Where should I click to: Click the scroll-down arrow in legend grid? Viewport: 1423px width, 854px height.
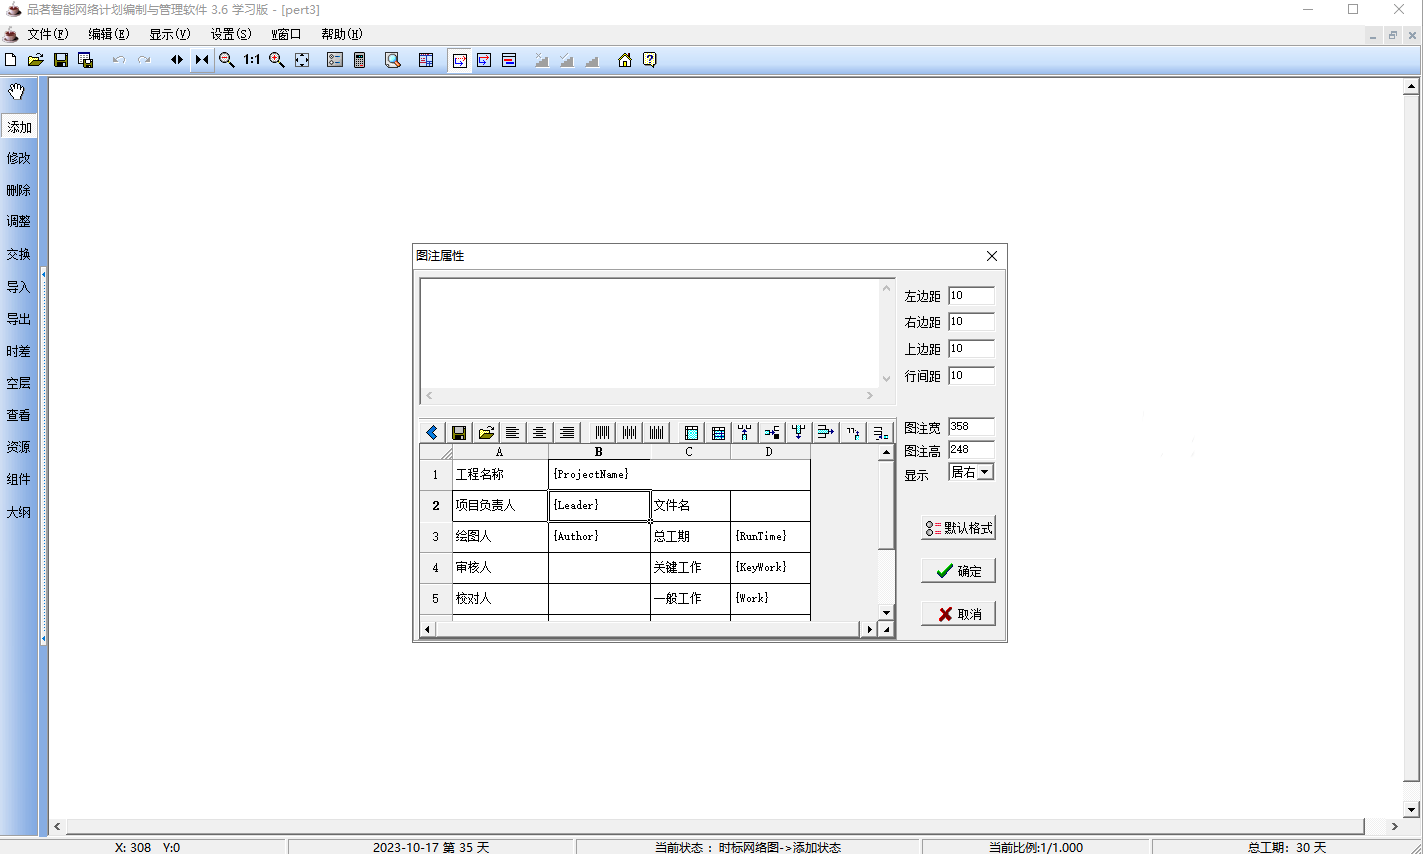click(x=886, y=612)
